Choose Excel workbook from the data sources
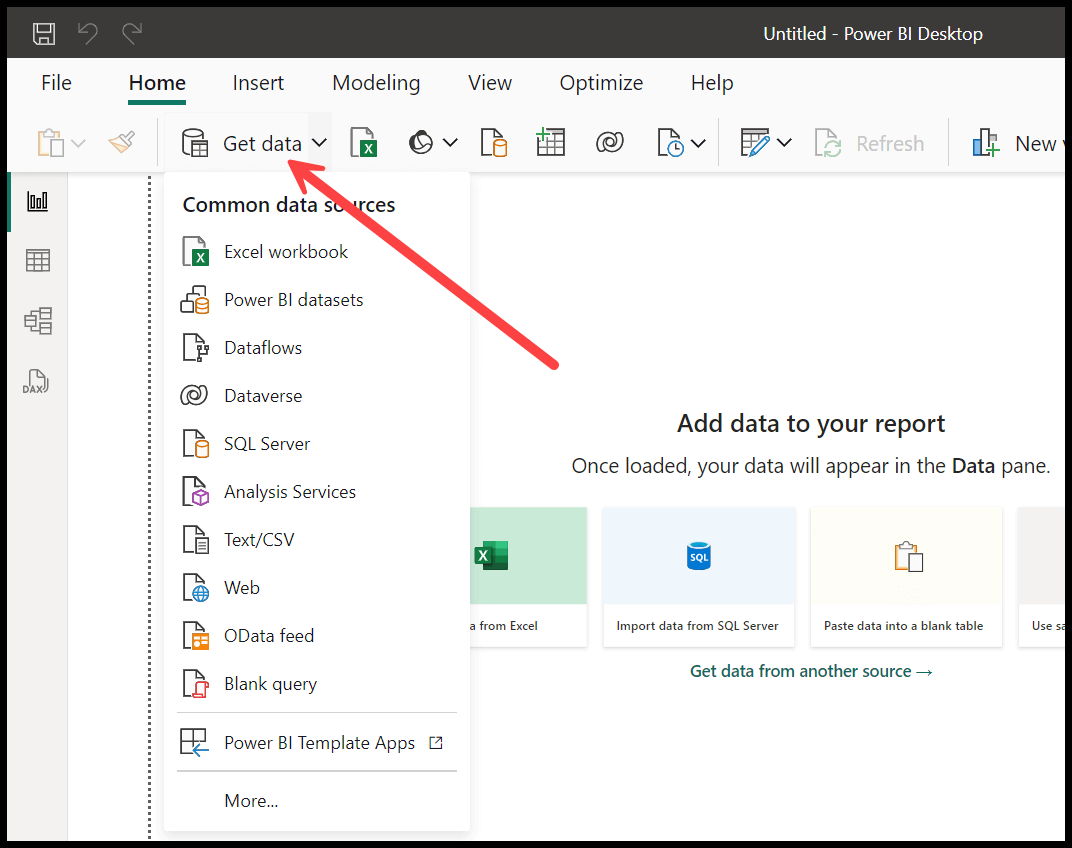This screenshot has height=848, width=1072. click(317, 252)
